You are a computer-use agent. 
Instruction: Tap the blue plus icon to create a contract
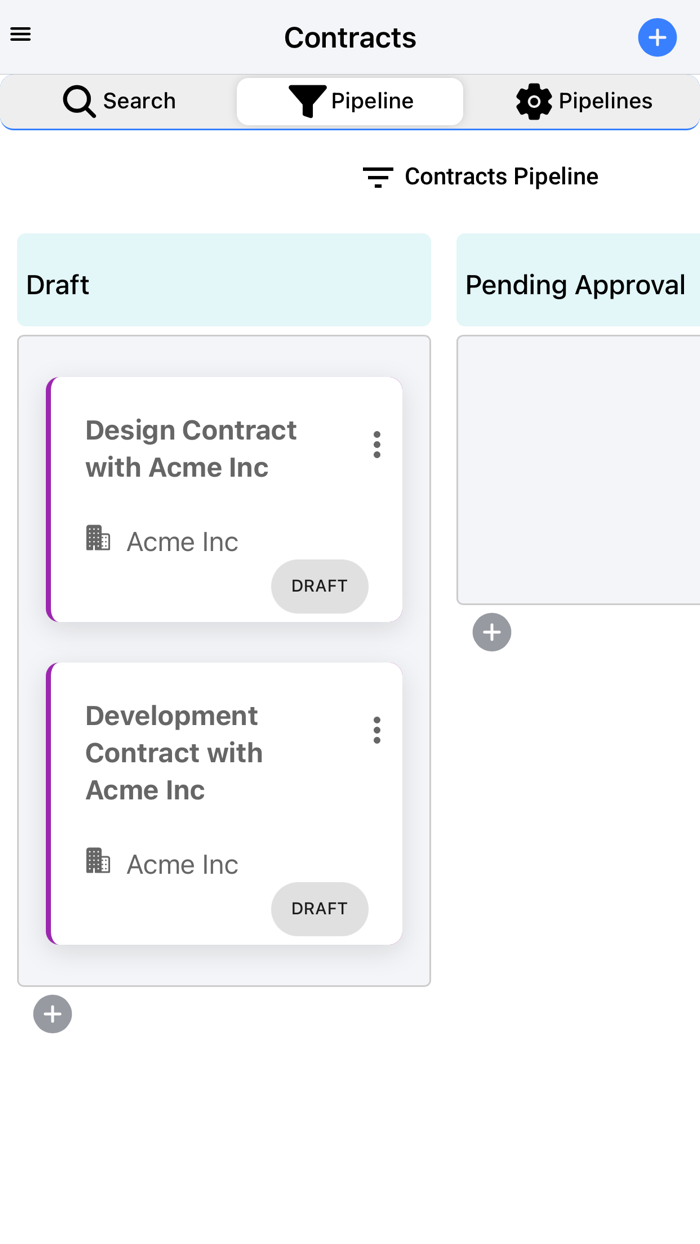pyautogui.click(x=657, y=37)
